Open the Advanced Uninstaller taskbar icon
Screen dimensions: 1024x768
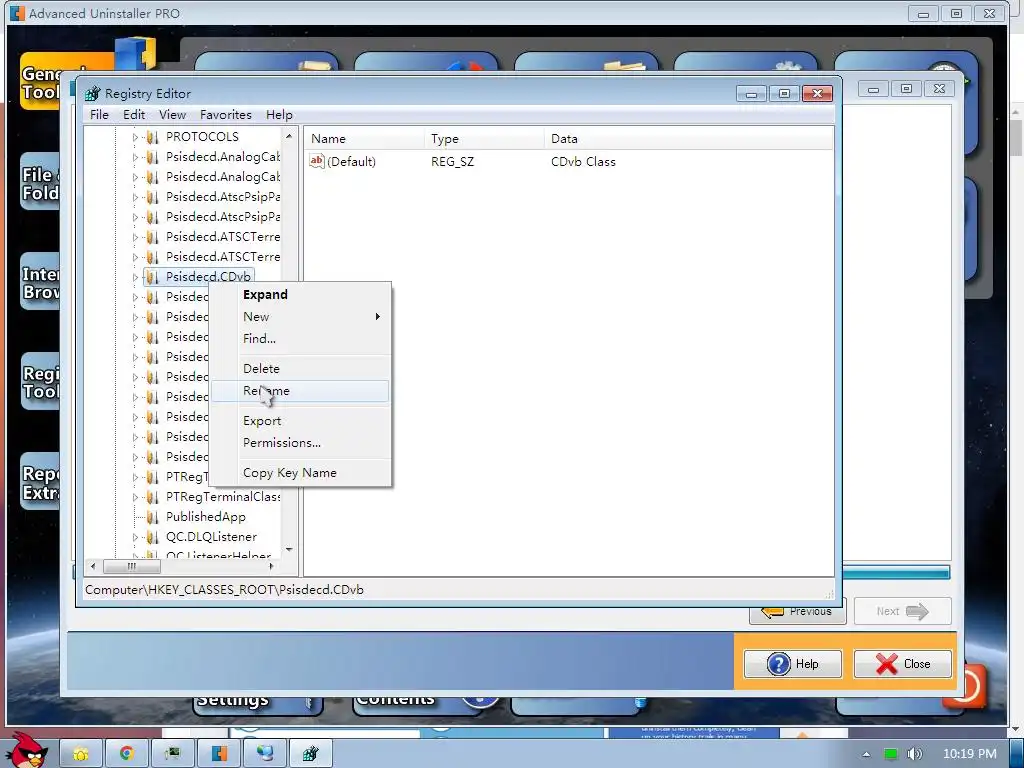(219, 754)
